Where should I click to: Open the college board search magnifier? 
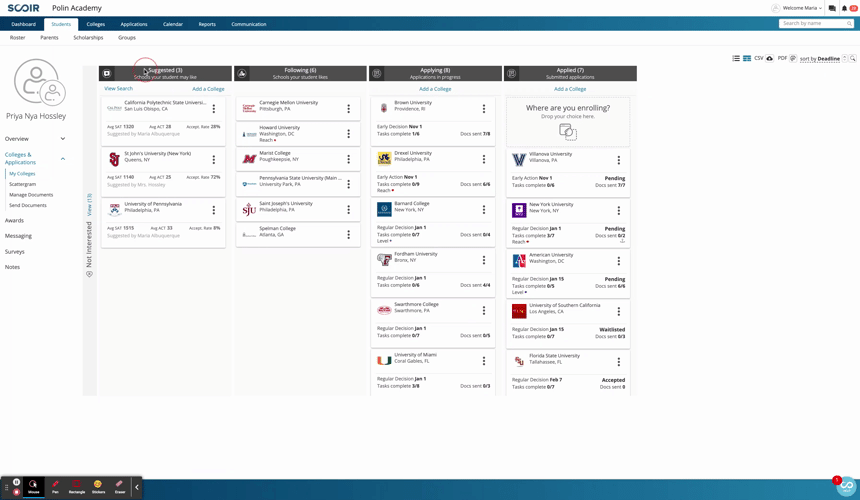pyautogui.click(x=853, y=58)
